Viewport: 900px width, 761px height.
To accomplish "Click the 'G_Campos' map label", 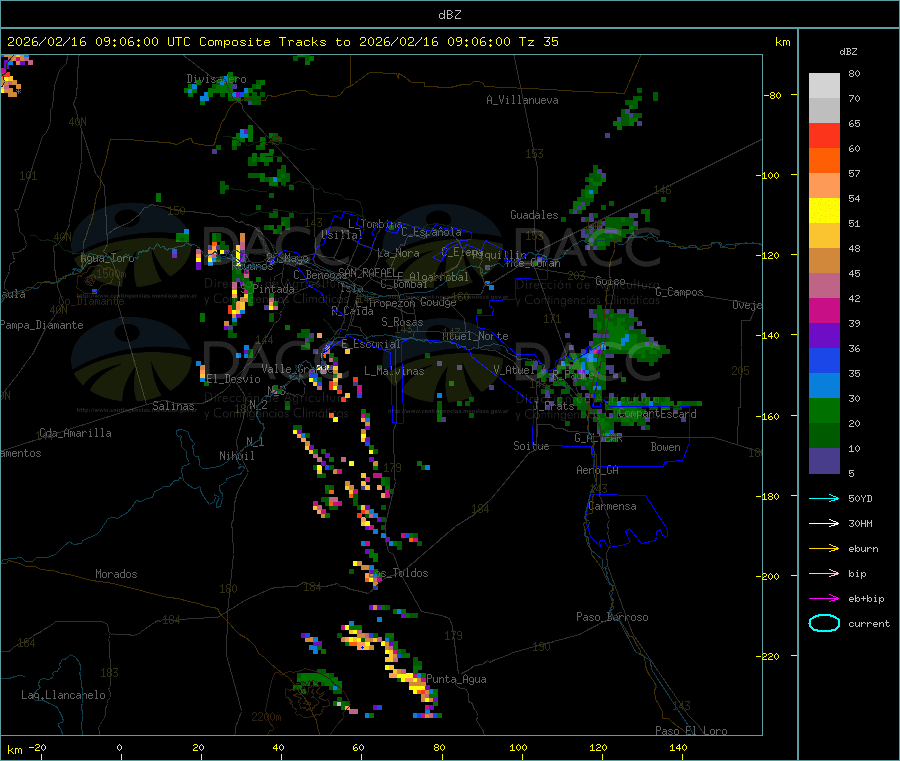I will pyautogui.click(x=680, y=292).
